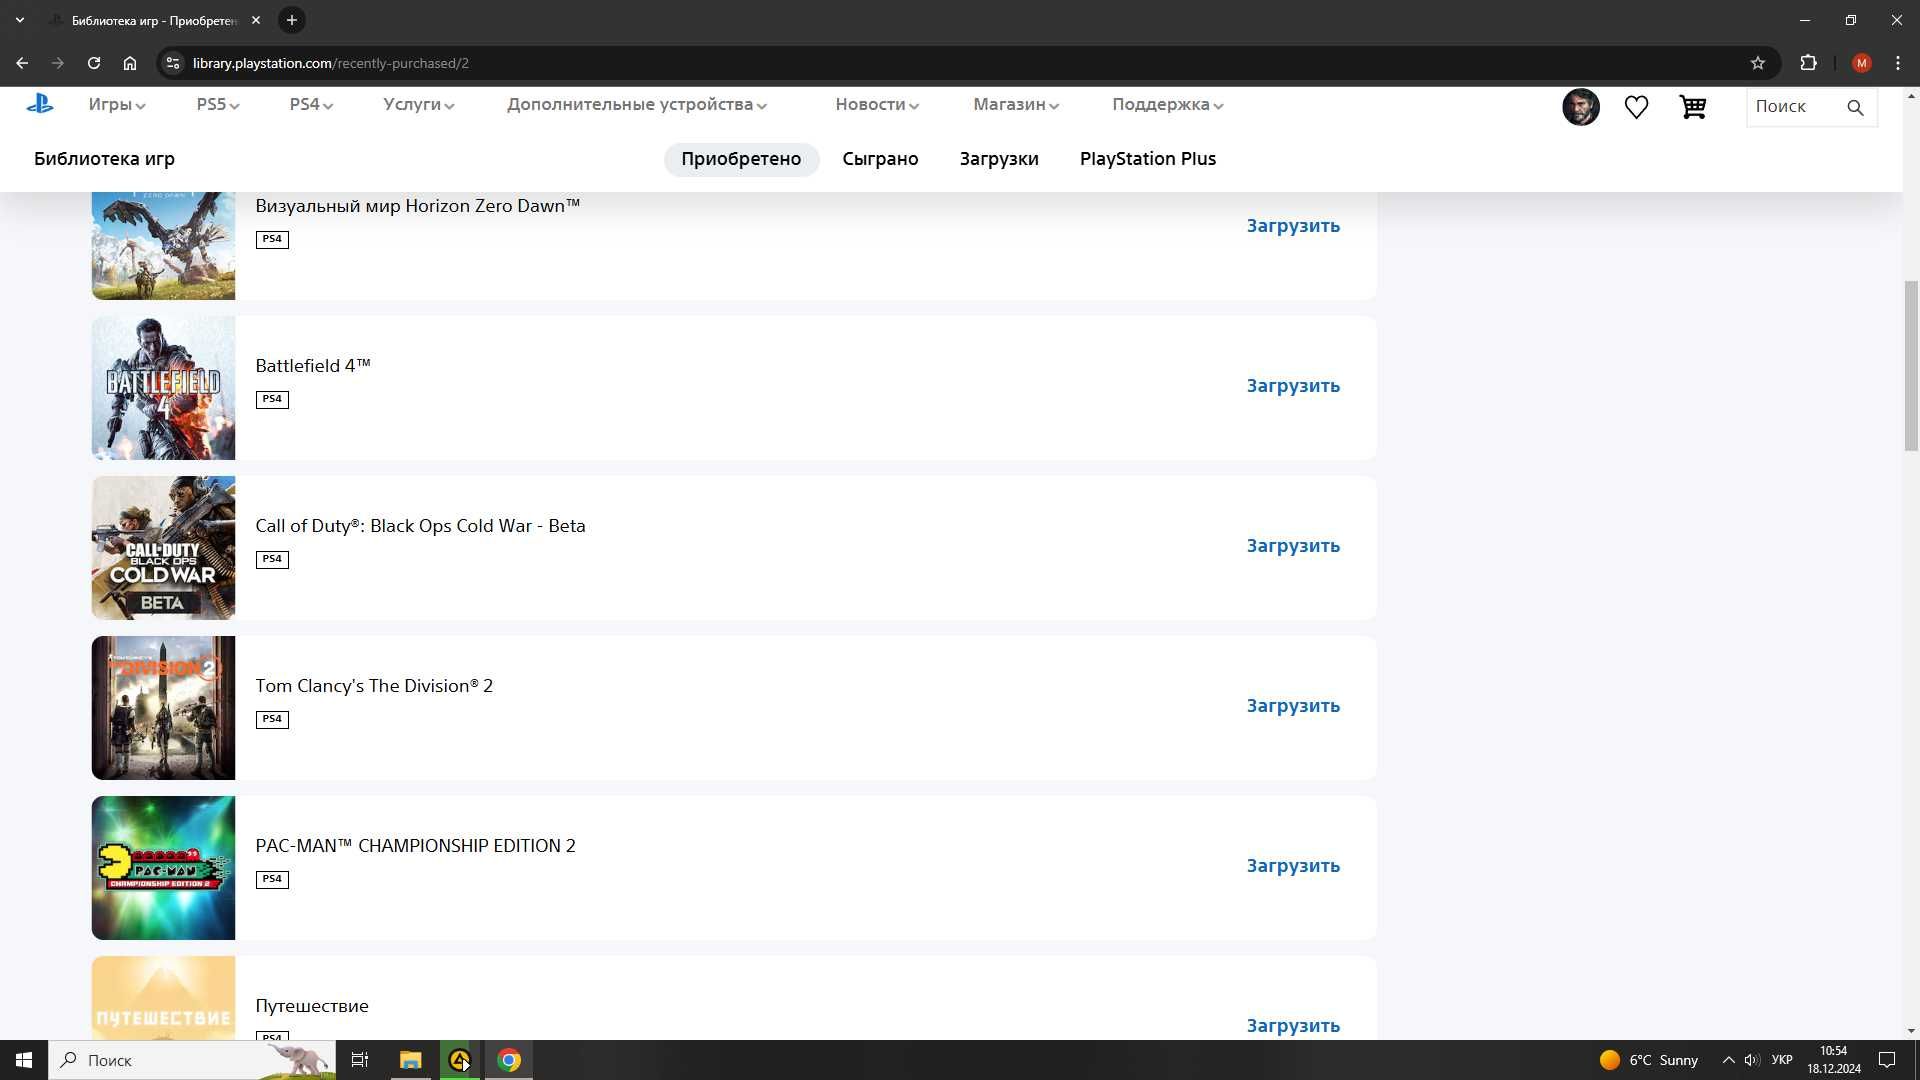Open the wishlist heart icon
This screenshot has width=1920, height=1080.
(1636, 107)
